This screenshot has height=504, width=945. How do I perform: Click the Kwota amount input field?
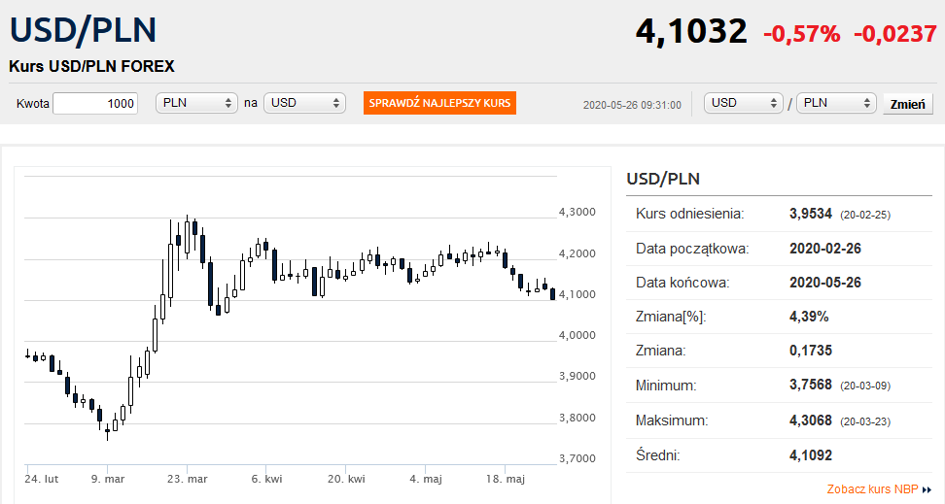click(x=95, y=104)
